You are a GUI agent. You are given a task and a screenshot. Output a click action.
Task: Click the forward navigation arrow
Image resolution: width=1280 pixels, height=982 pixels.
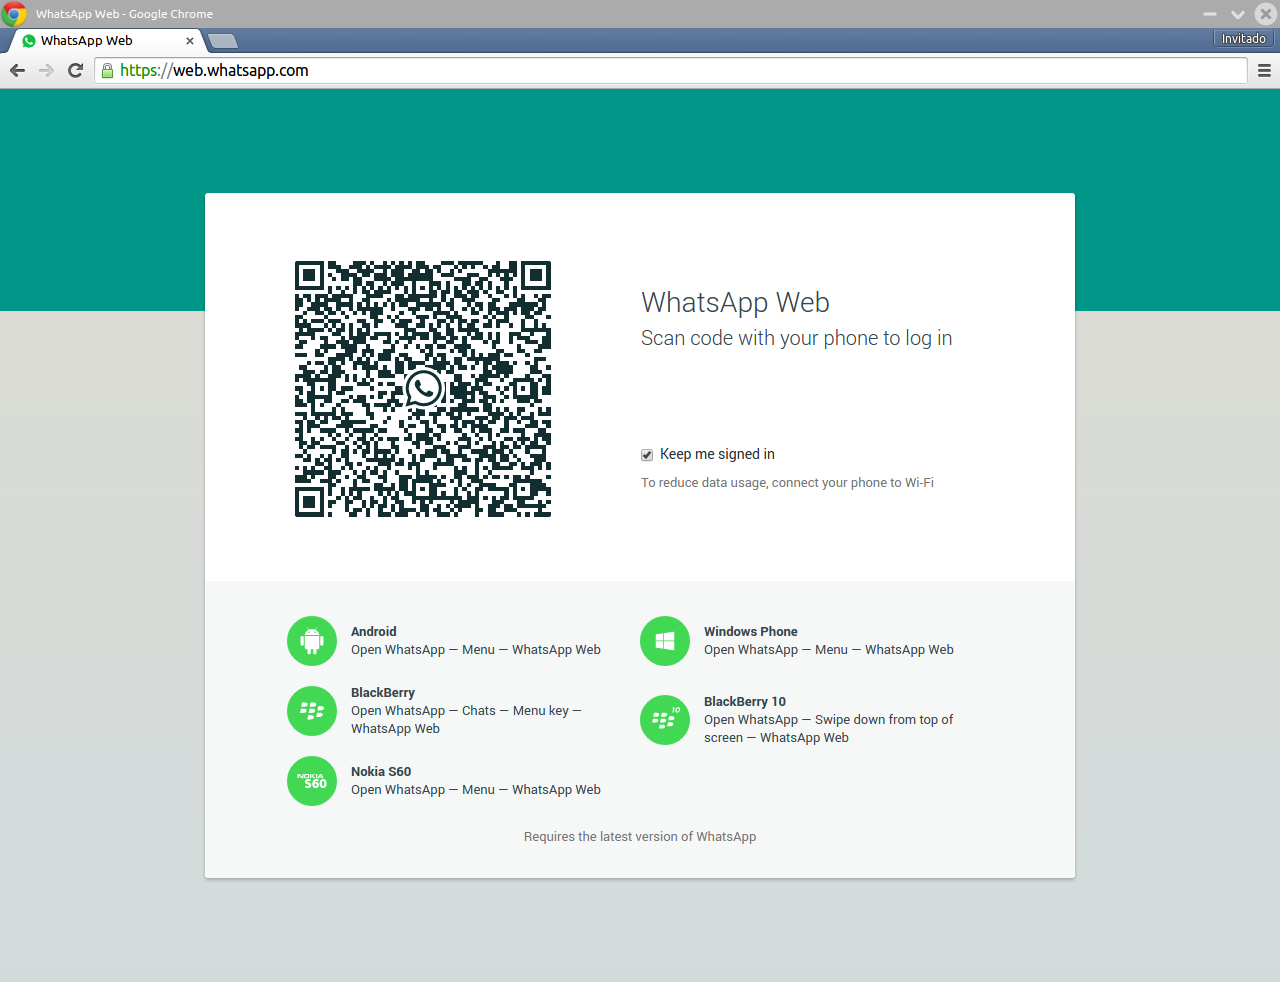(46, 70)
